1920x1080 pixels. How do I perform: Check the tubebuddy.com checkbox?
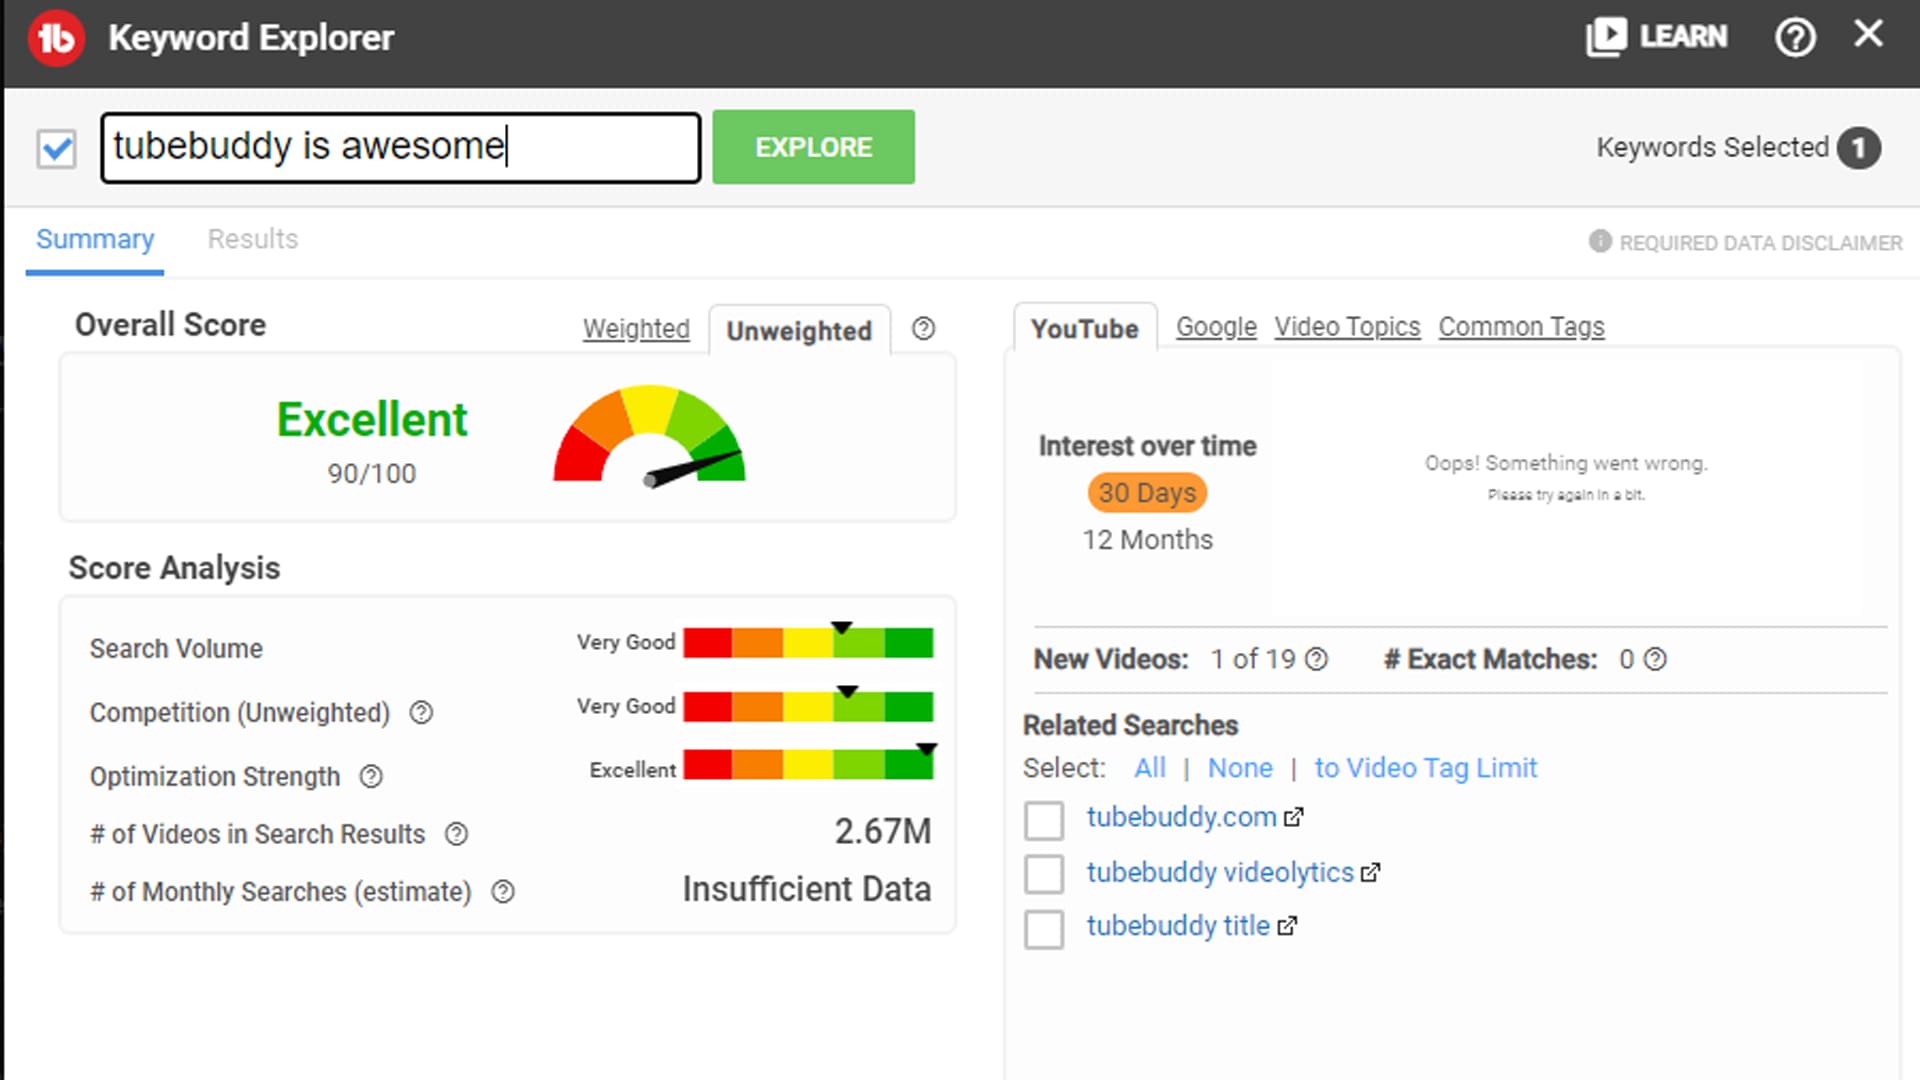click(x=1044, y=820)
